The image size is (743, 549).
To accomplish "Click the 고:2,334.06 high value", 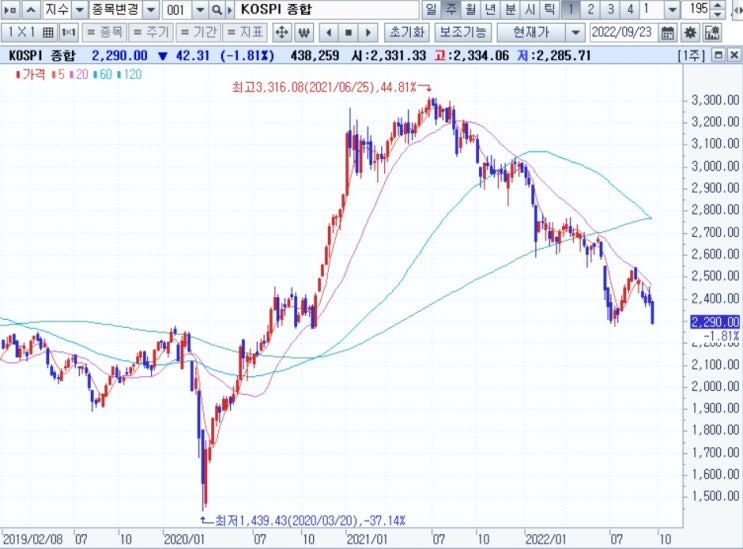I will pyautogui.click(x=471, y=55).
